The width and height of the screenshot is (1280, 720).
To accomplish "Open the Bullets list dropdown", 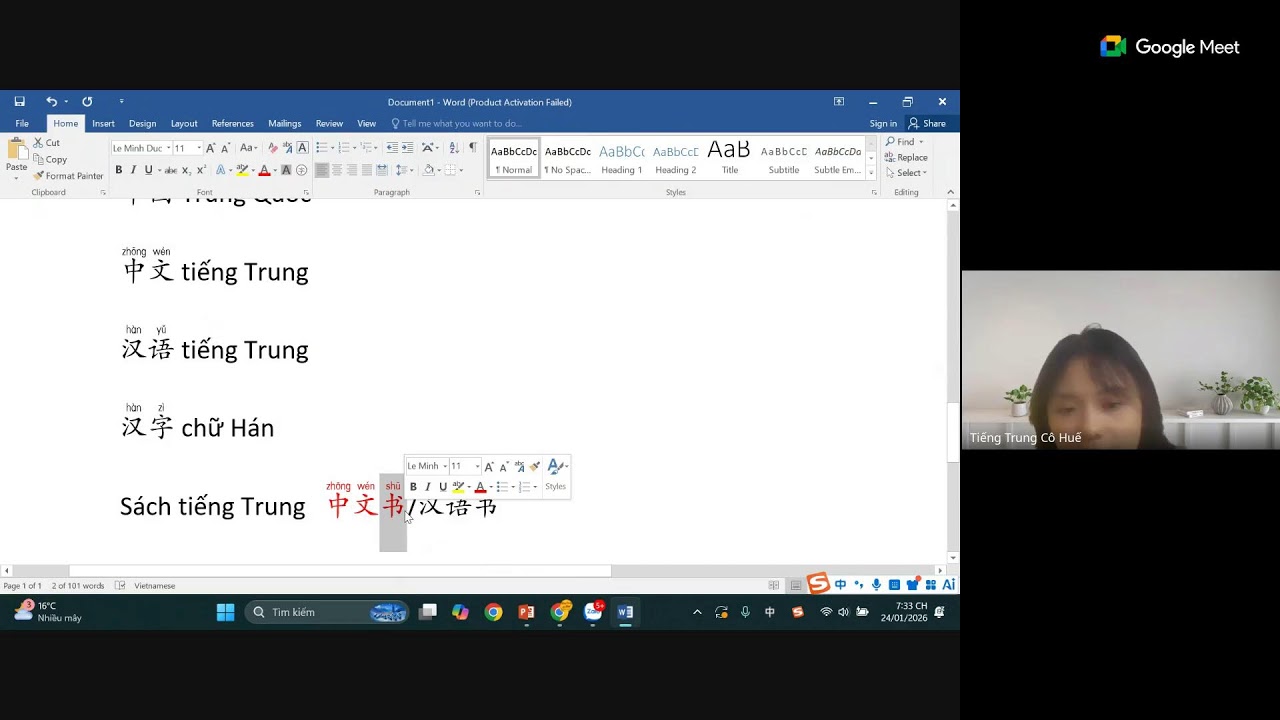I will click(332, 148).
